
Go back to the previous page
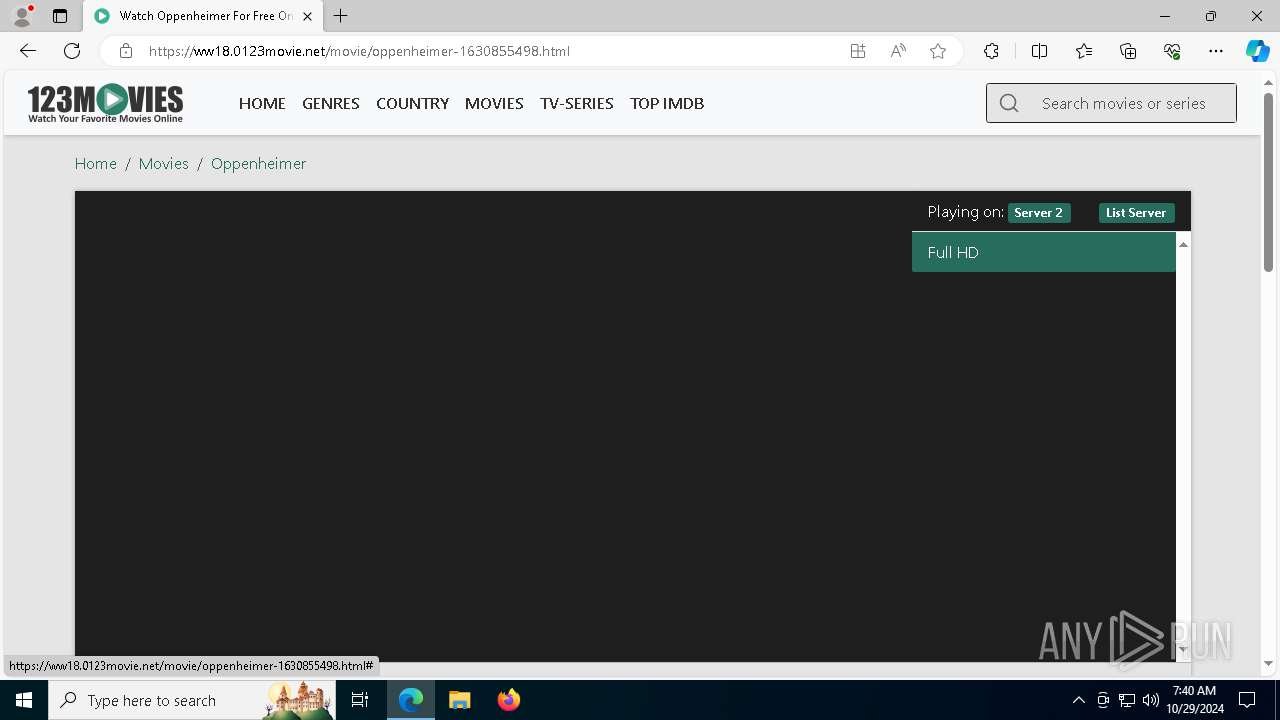pos(28,51)
